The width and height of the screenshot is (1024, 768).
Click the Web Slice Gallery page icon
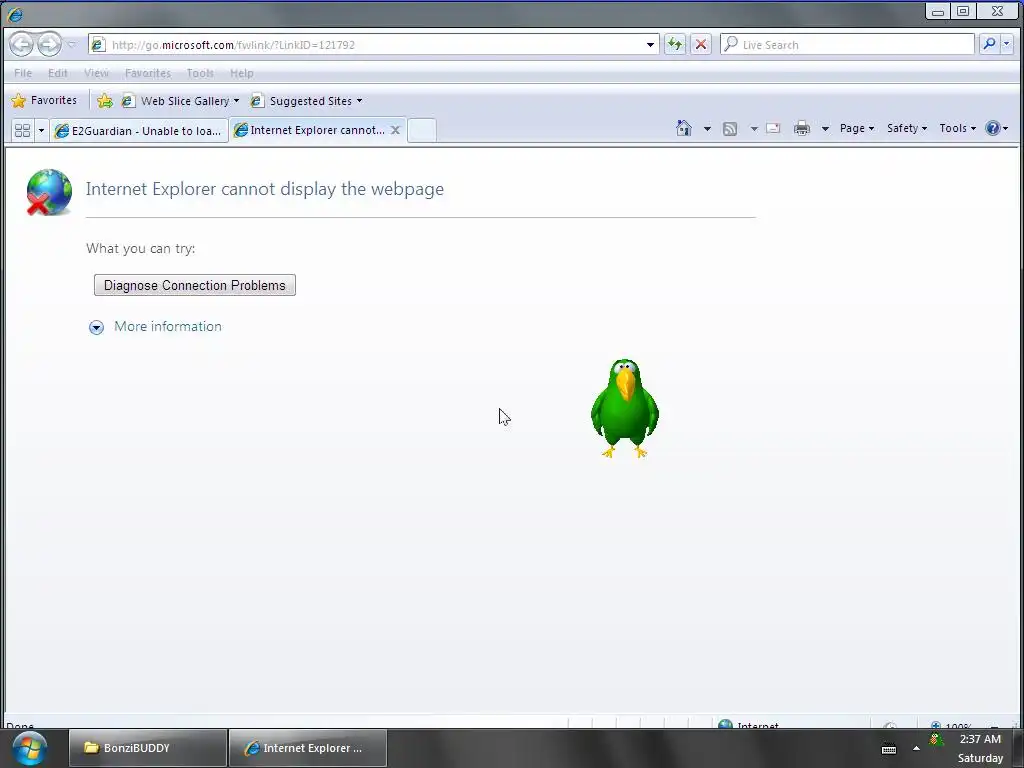[128, 101]
